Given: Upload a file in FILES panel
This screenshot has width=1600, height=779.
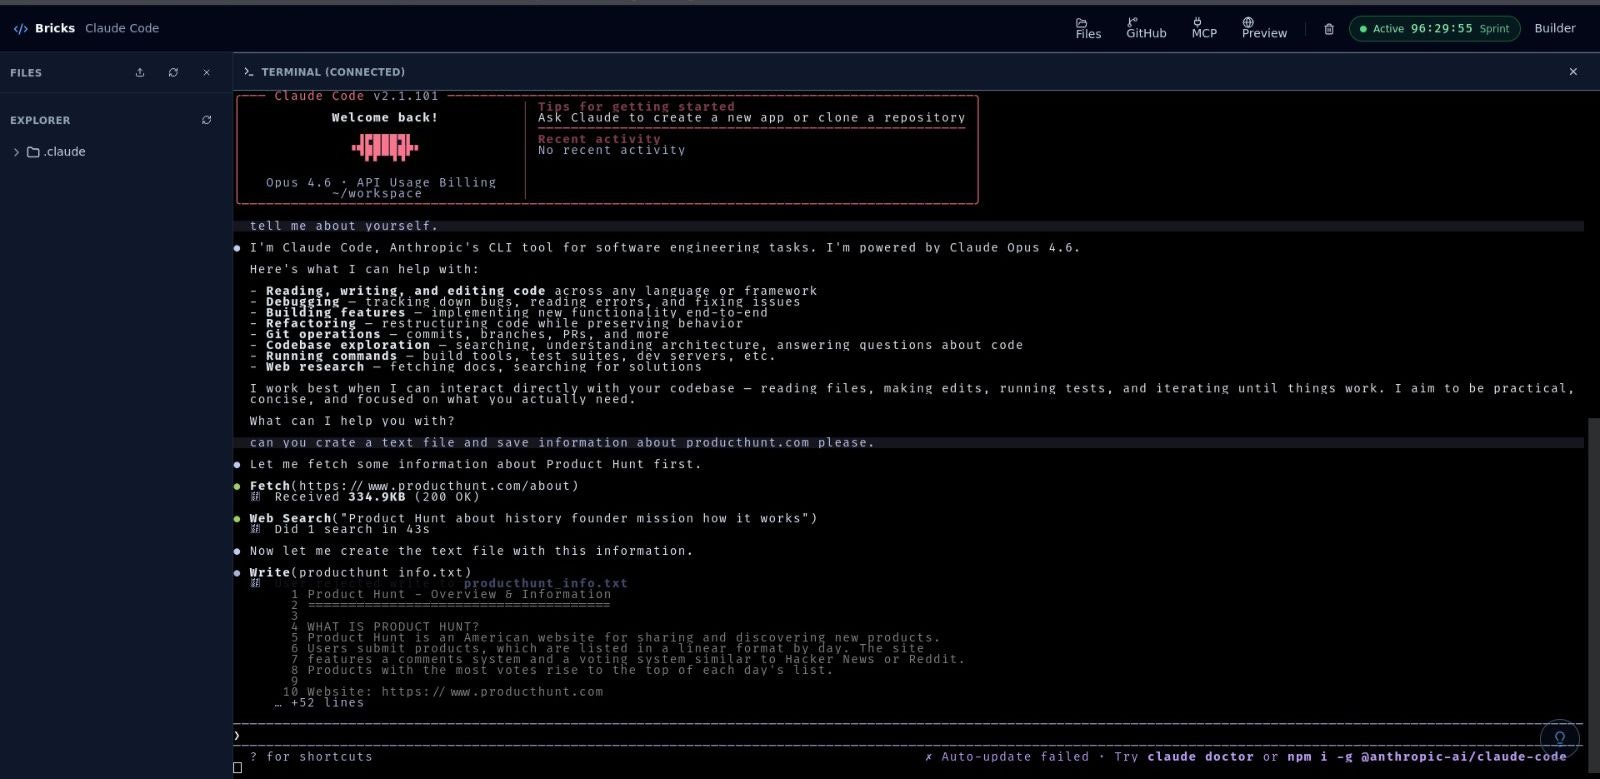Looking at the screenshot, I should pos(140,72).
